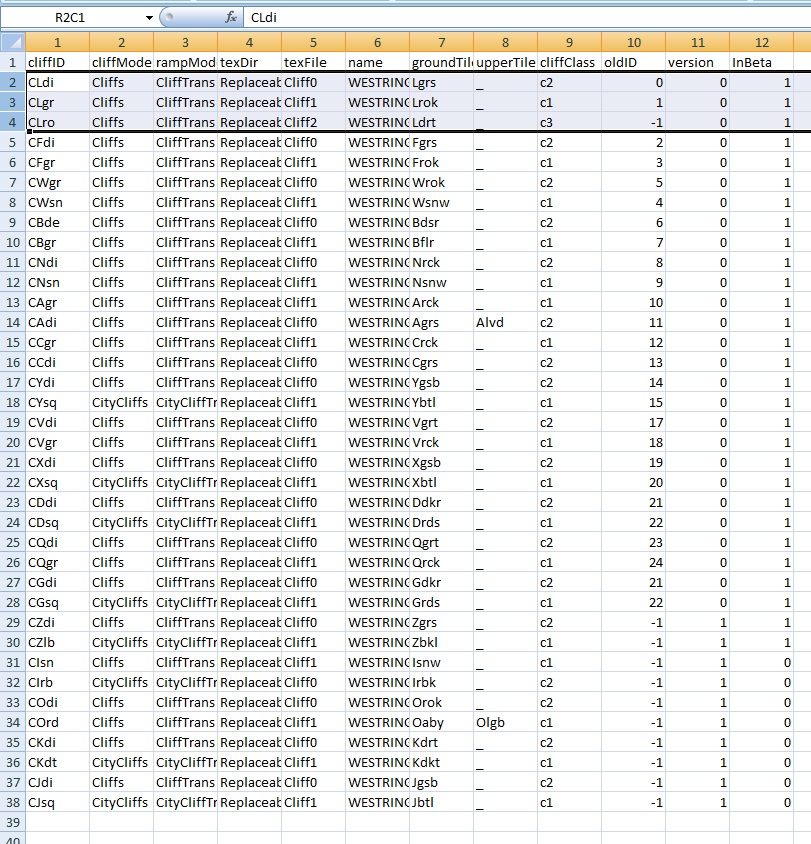Select the cell containing CWsn

point(58,202)
